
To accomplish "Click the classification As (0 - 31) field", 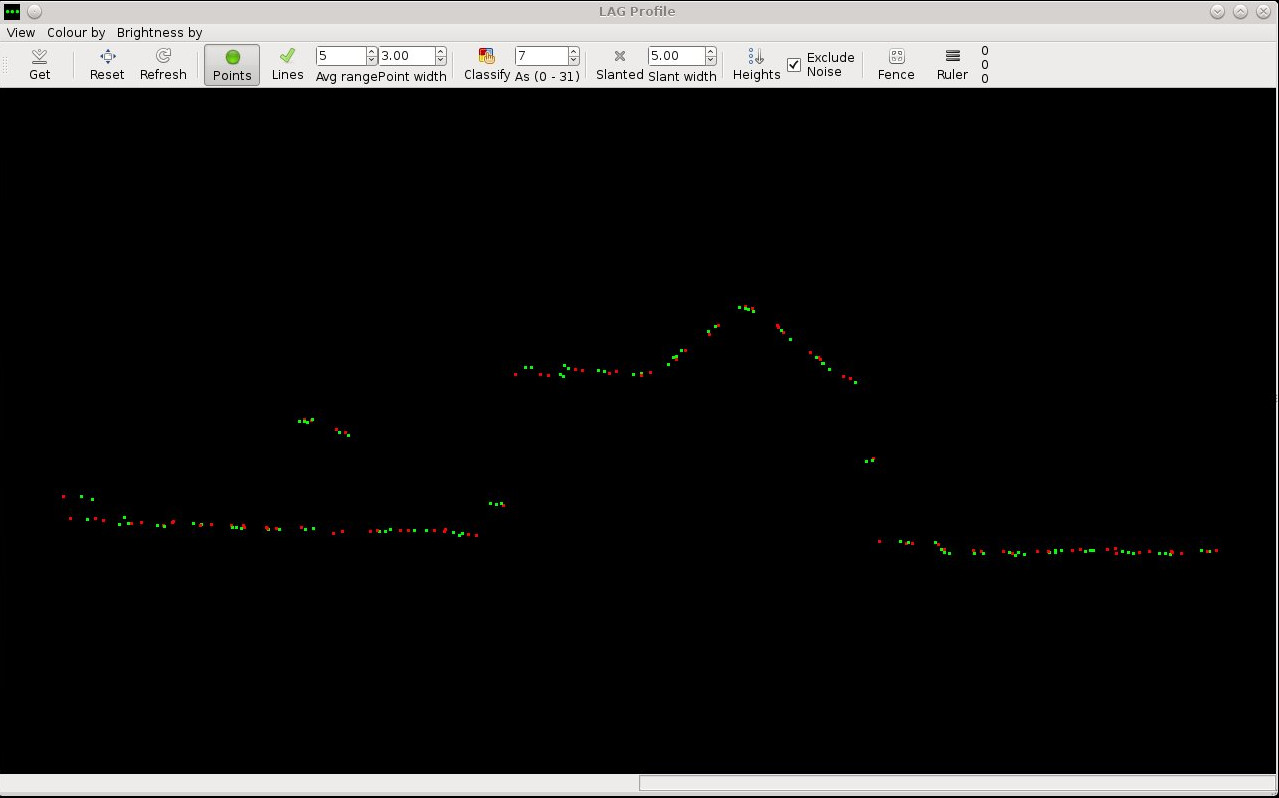I will (x=541, y=56).
